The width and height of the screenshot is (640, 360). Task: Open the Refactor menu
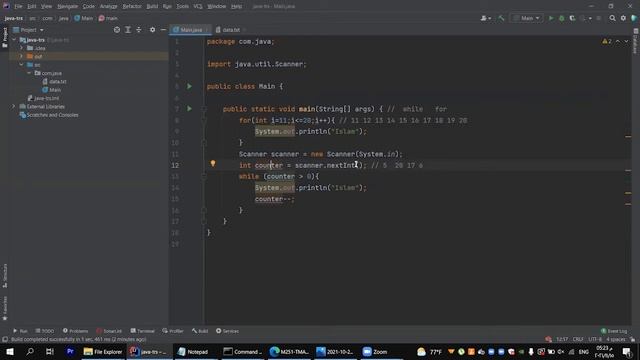(132, 6)
